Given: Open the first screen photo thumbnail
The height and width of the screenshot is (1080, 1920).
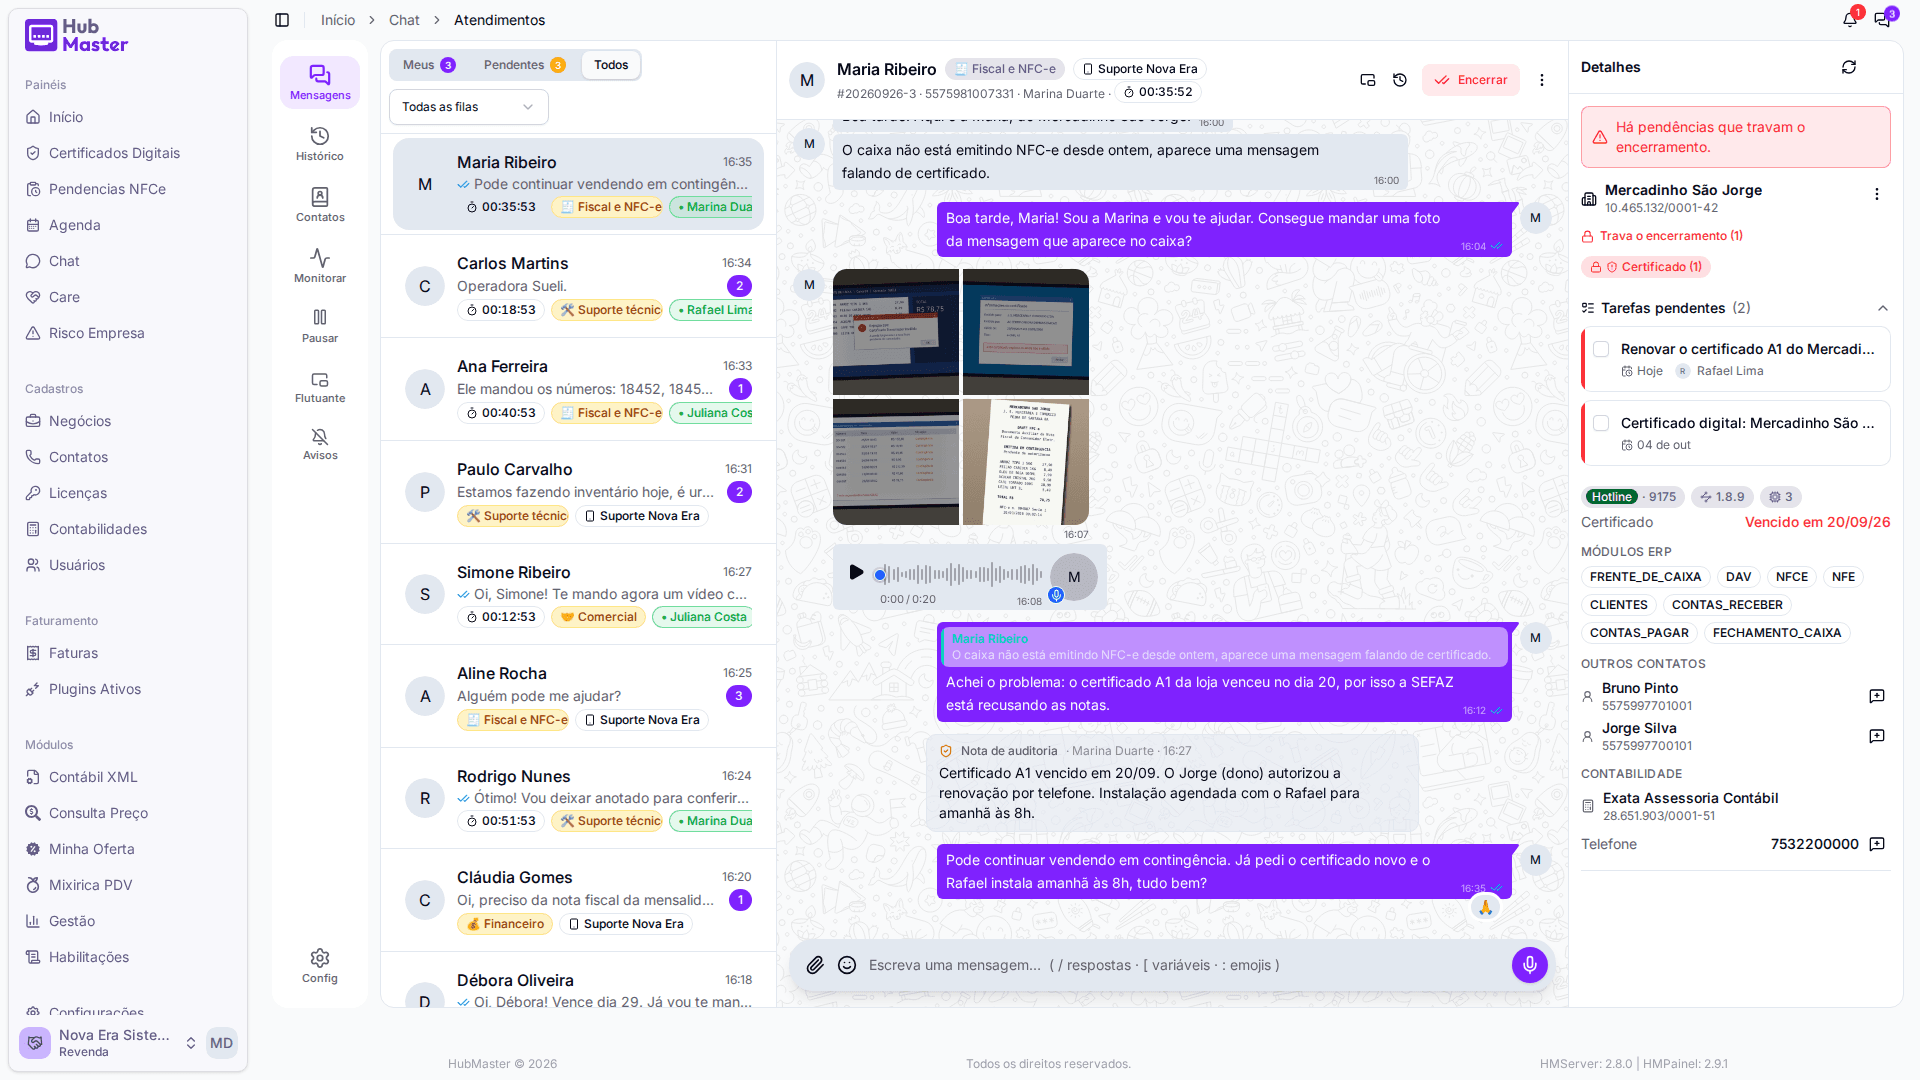Looking at the screenshot, I should click(896, 332).
